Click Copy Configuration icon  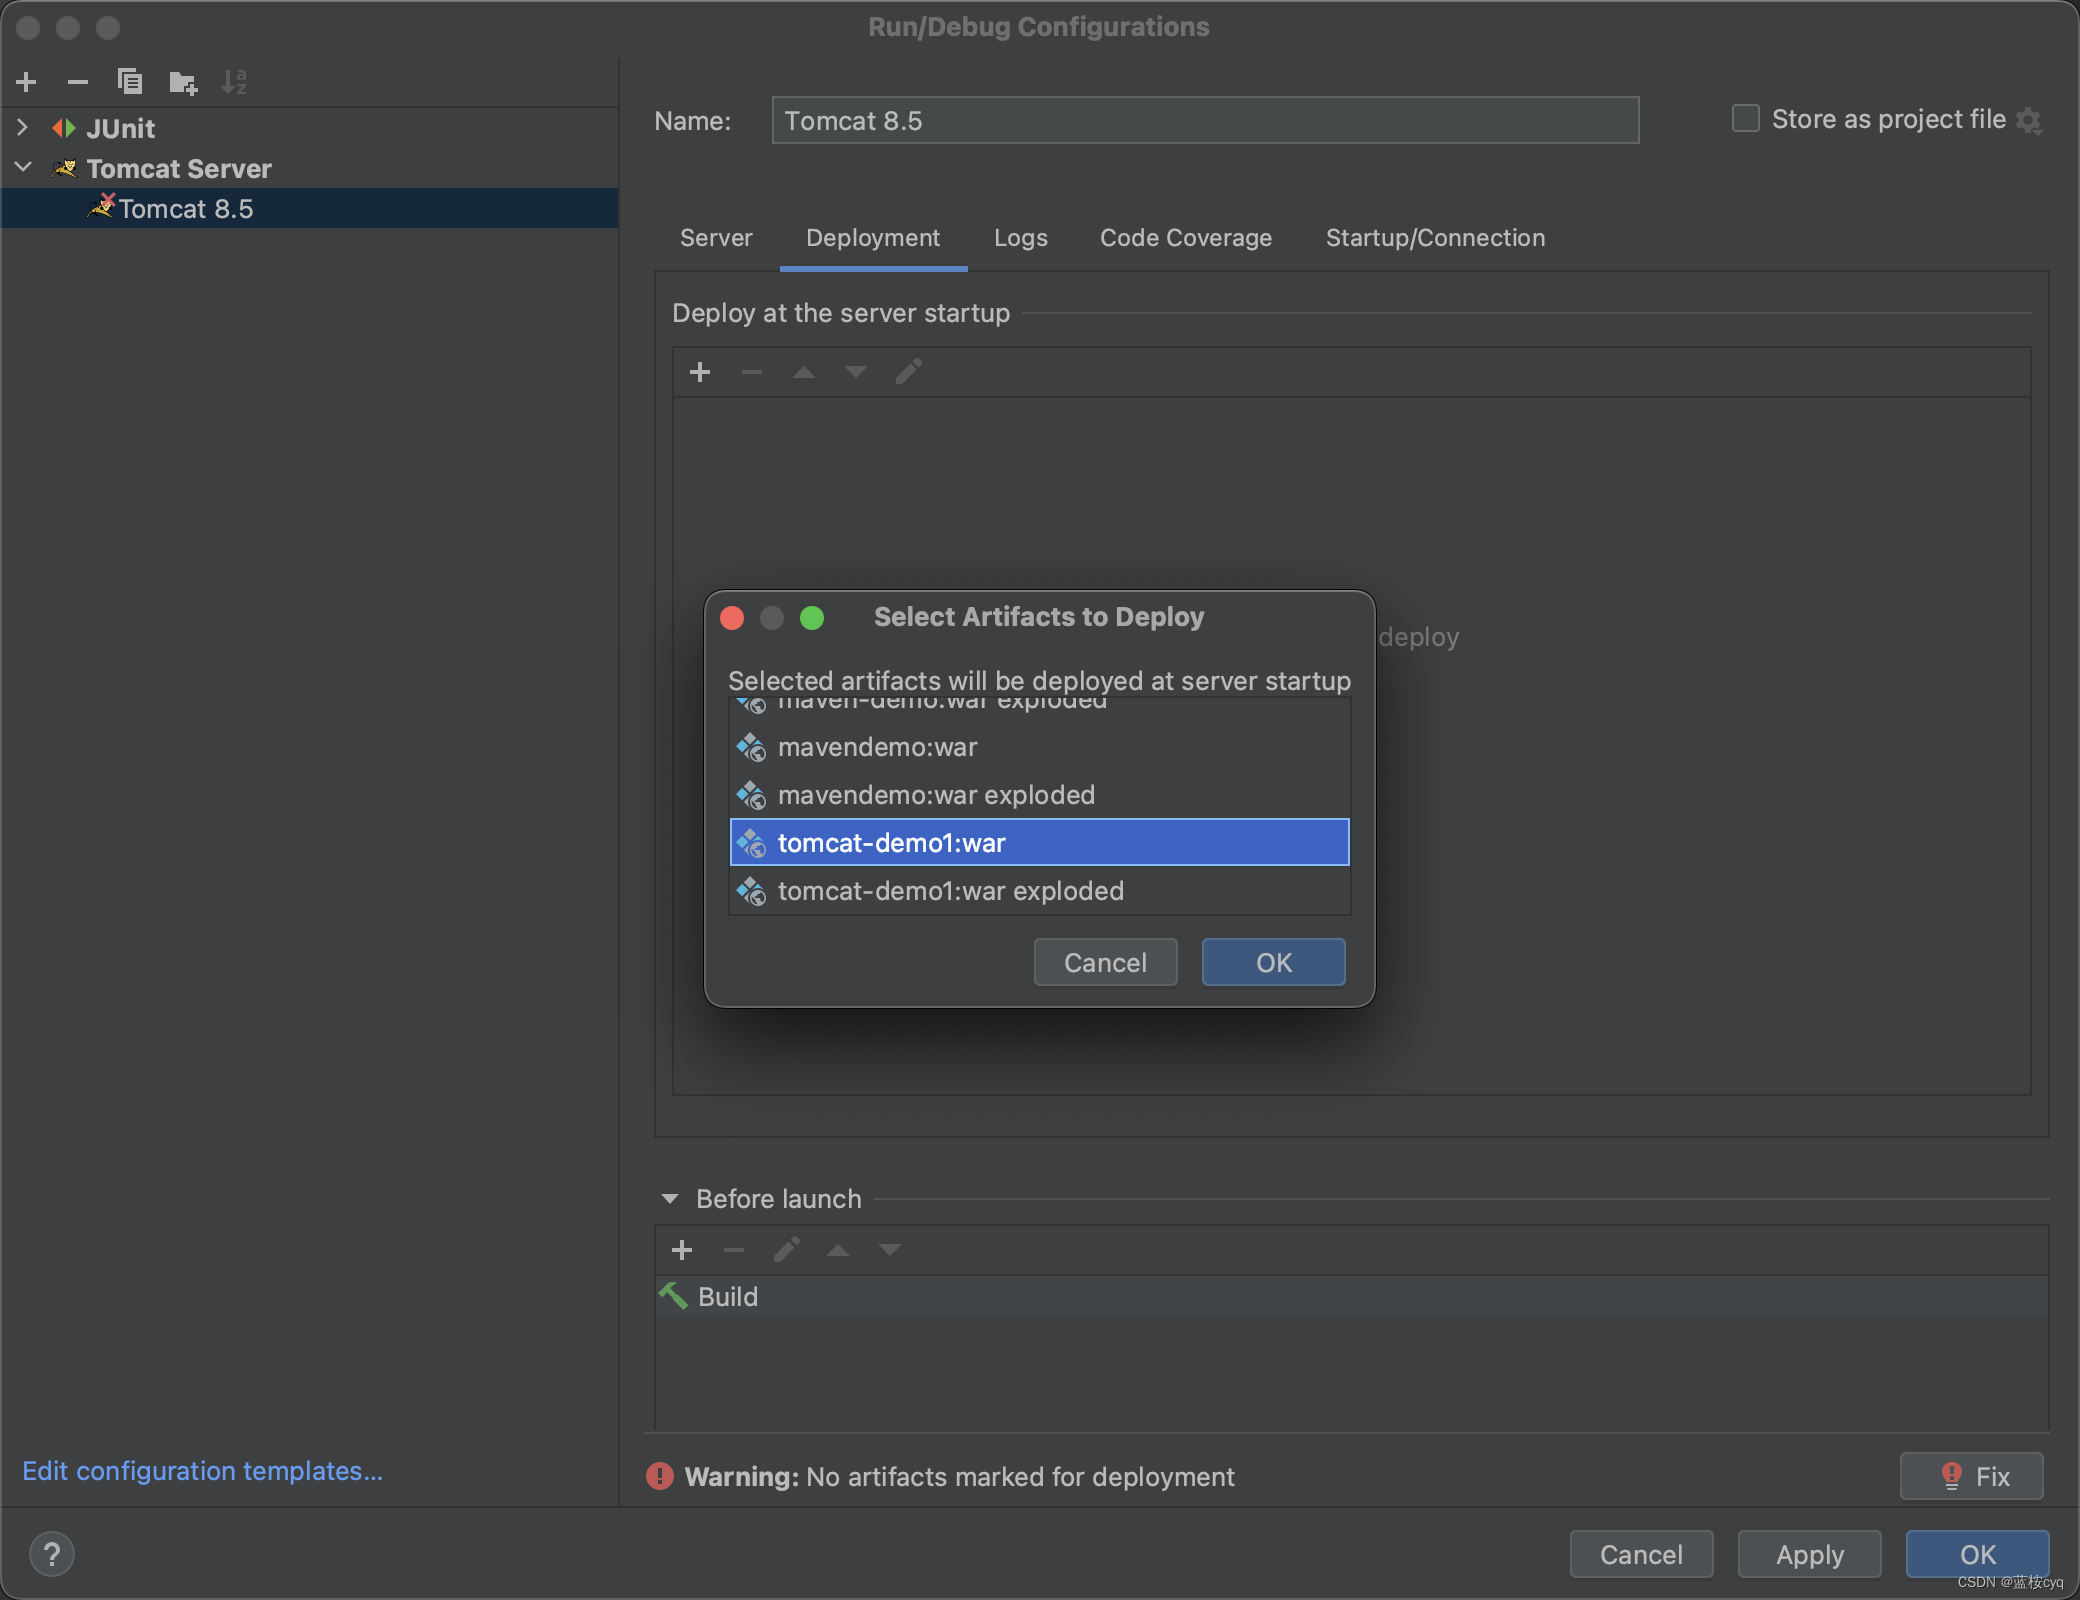(x=130, y=82)
